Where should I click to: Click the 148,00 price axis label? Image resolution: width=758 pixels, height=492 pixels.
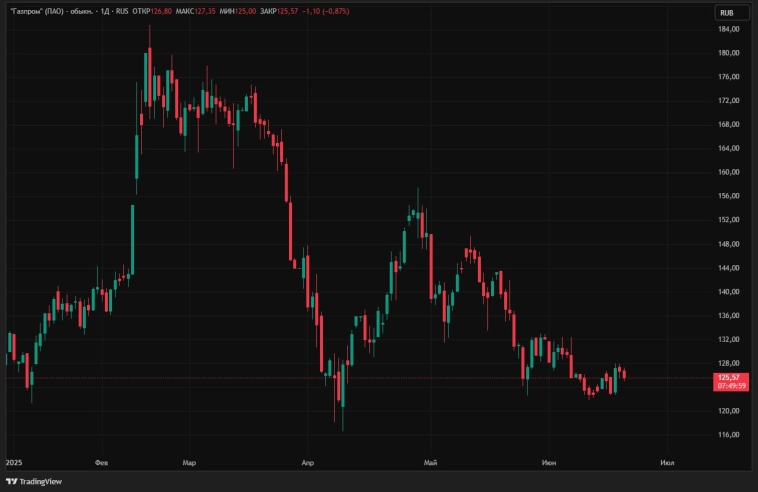(729, 244)
